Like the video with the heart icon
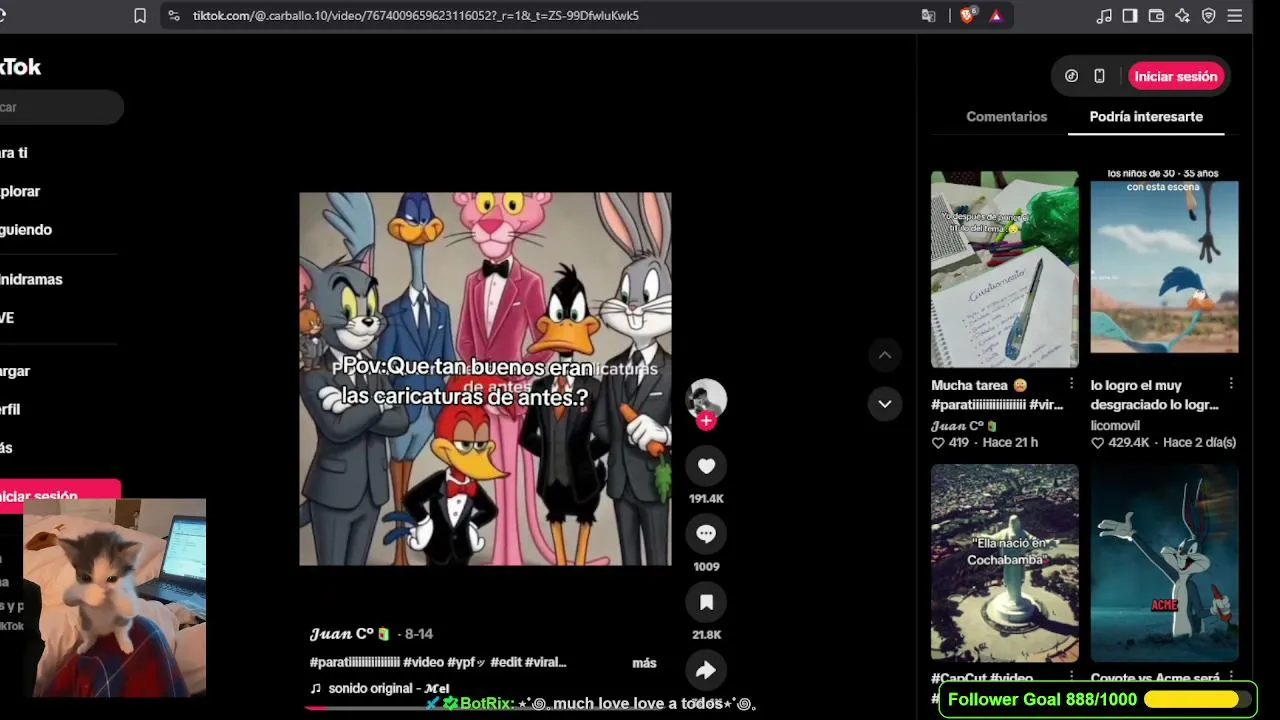The height and width of the screenshot is (720, 1280). (x=706, y=466)
